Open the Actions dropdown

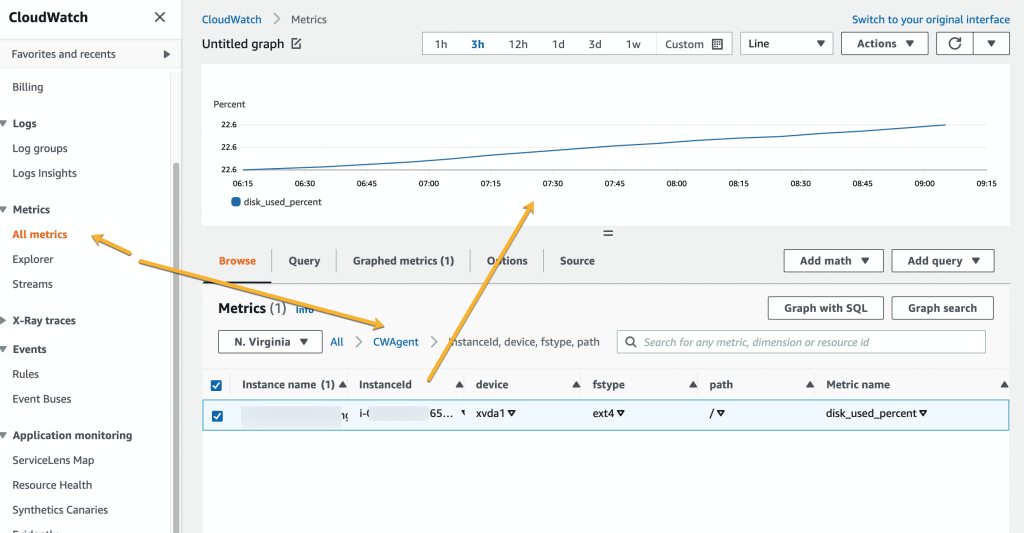coord(884,44)
